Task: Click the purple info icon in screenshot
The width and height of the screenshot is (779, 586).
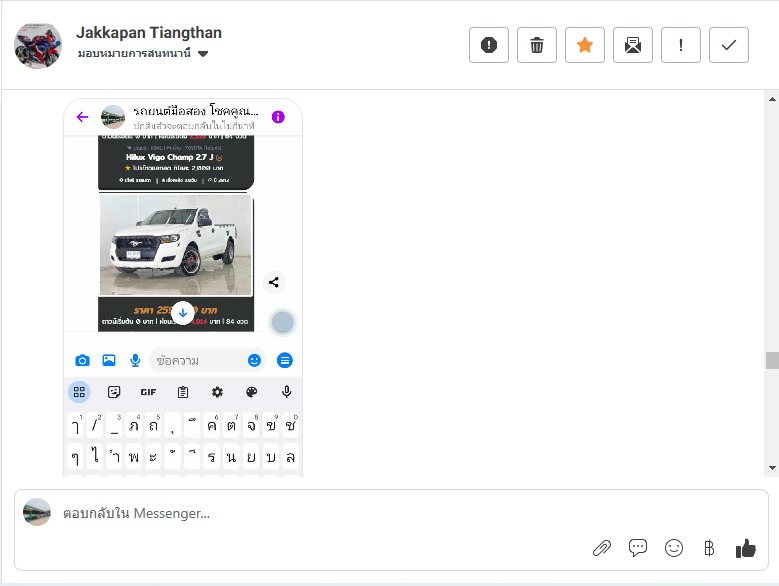Action: [x=278, y=117]
